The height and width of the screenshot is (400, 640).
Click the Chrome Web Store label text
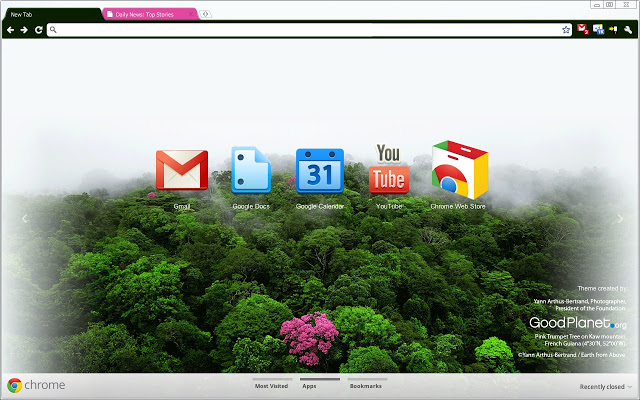[458, 207]
